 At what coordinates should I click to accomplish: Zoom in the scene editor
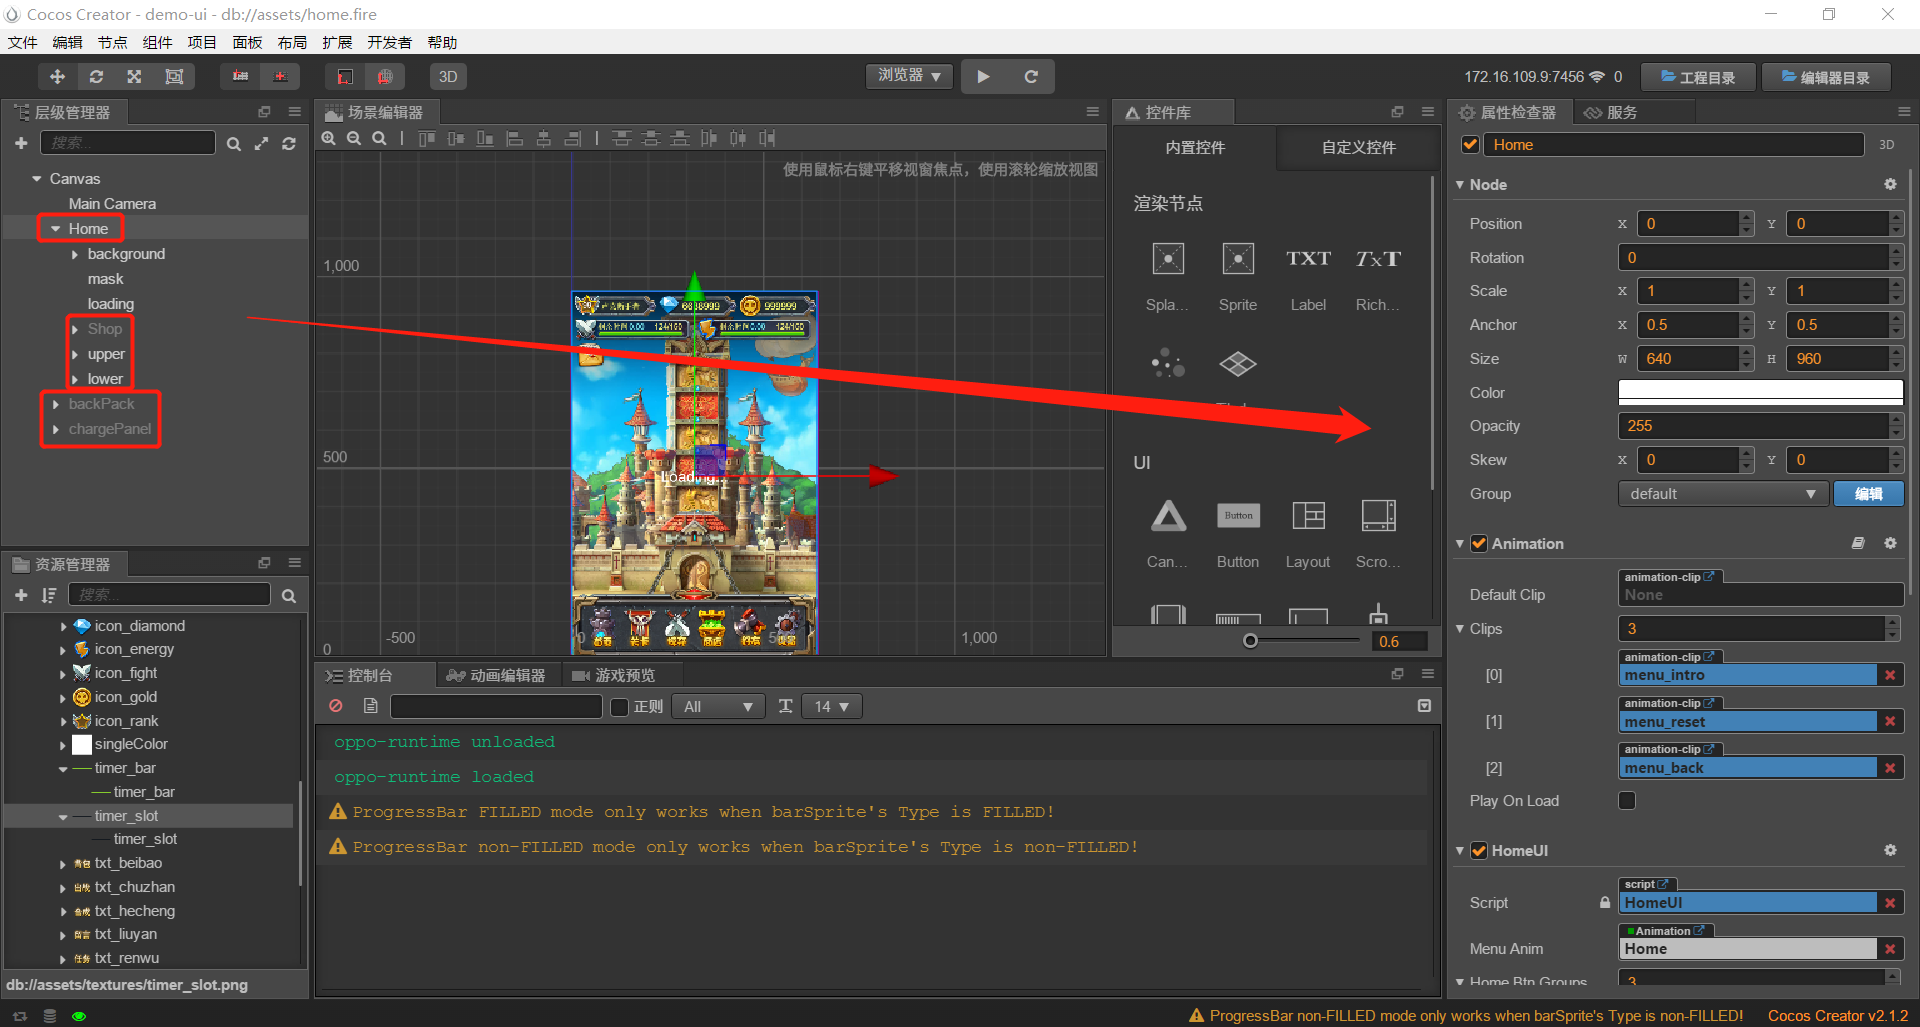click(x=328, y=139)
